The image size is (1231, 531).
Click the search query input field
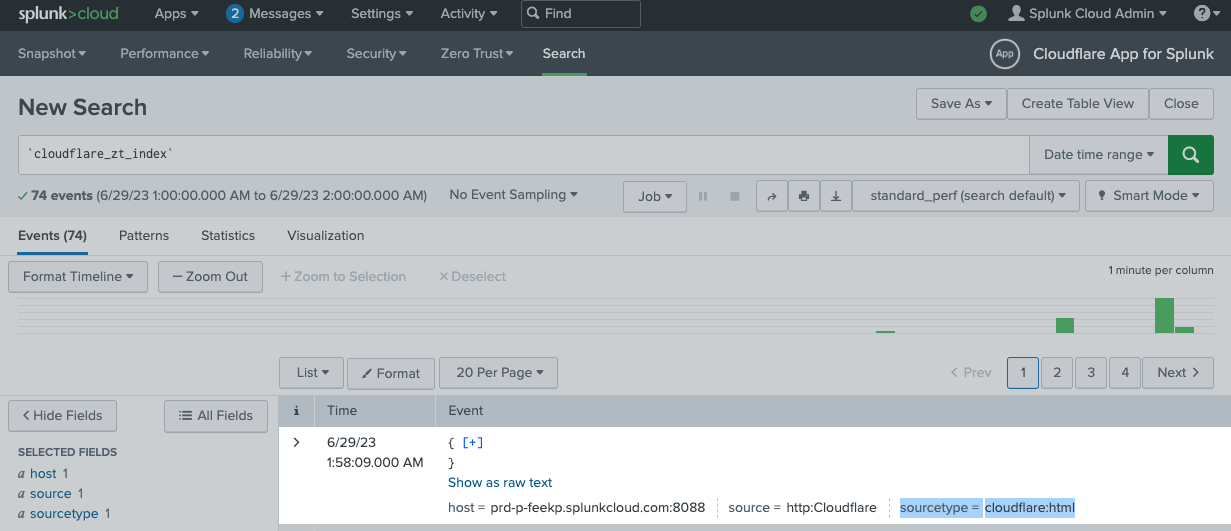(524, 155)
